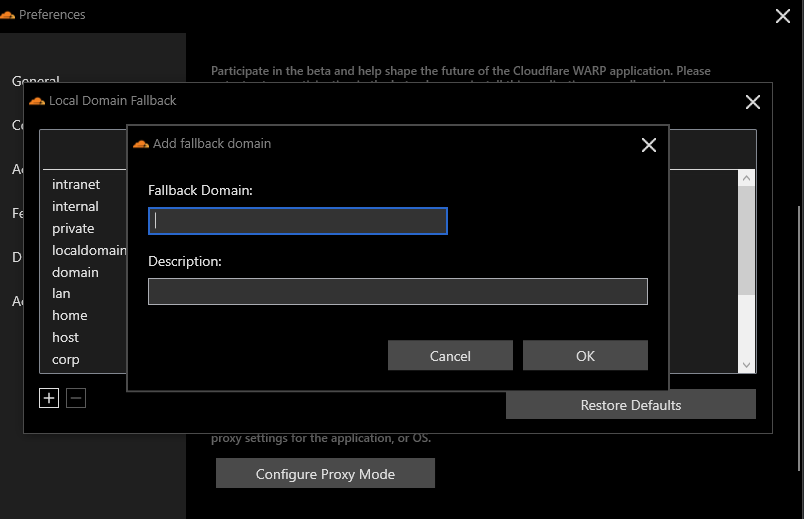Viewport: 804px width, 519px height.
Task: Click Restore Defaults button
Action: 631,405
